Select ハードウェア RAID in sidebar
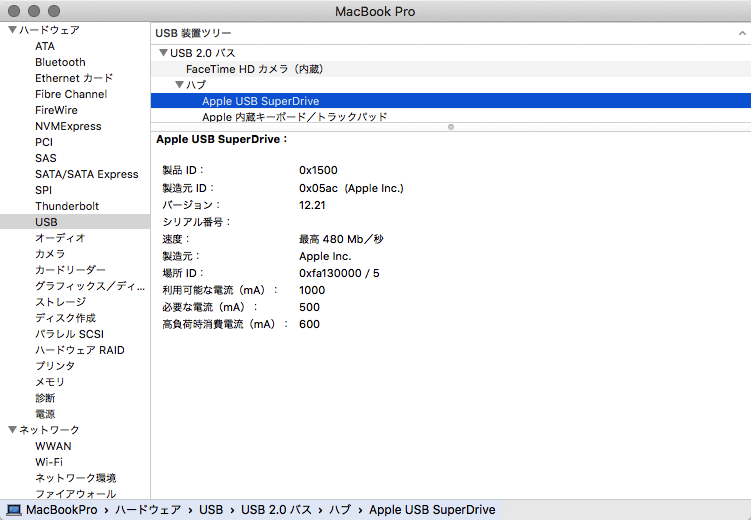Viewport: 751px width, 520px height. click(x=80, y=350)
